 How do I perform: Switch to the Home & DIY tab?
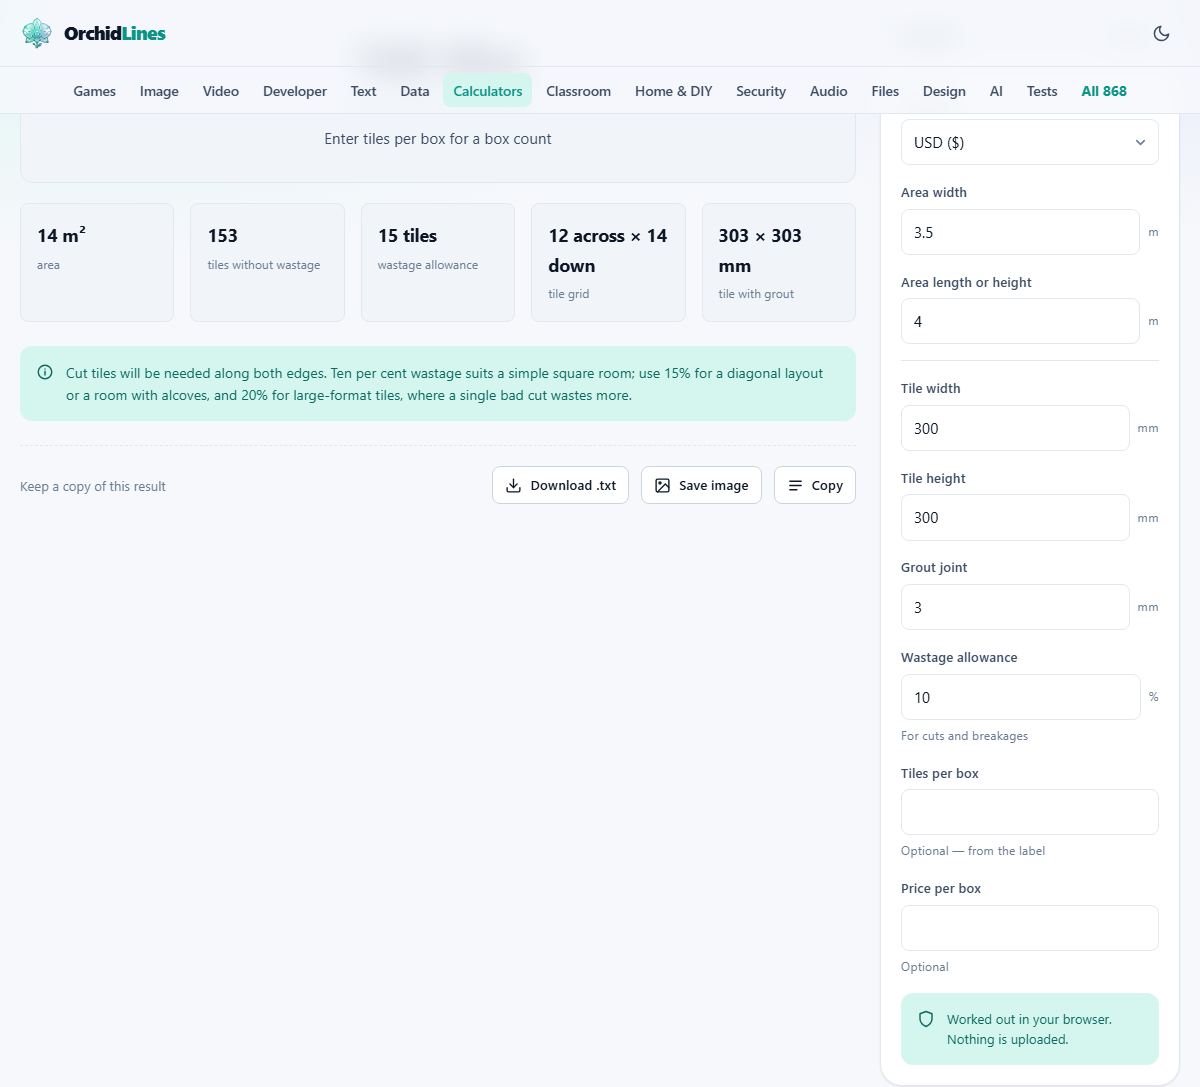click(x=674, y=91)
